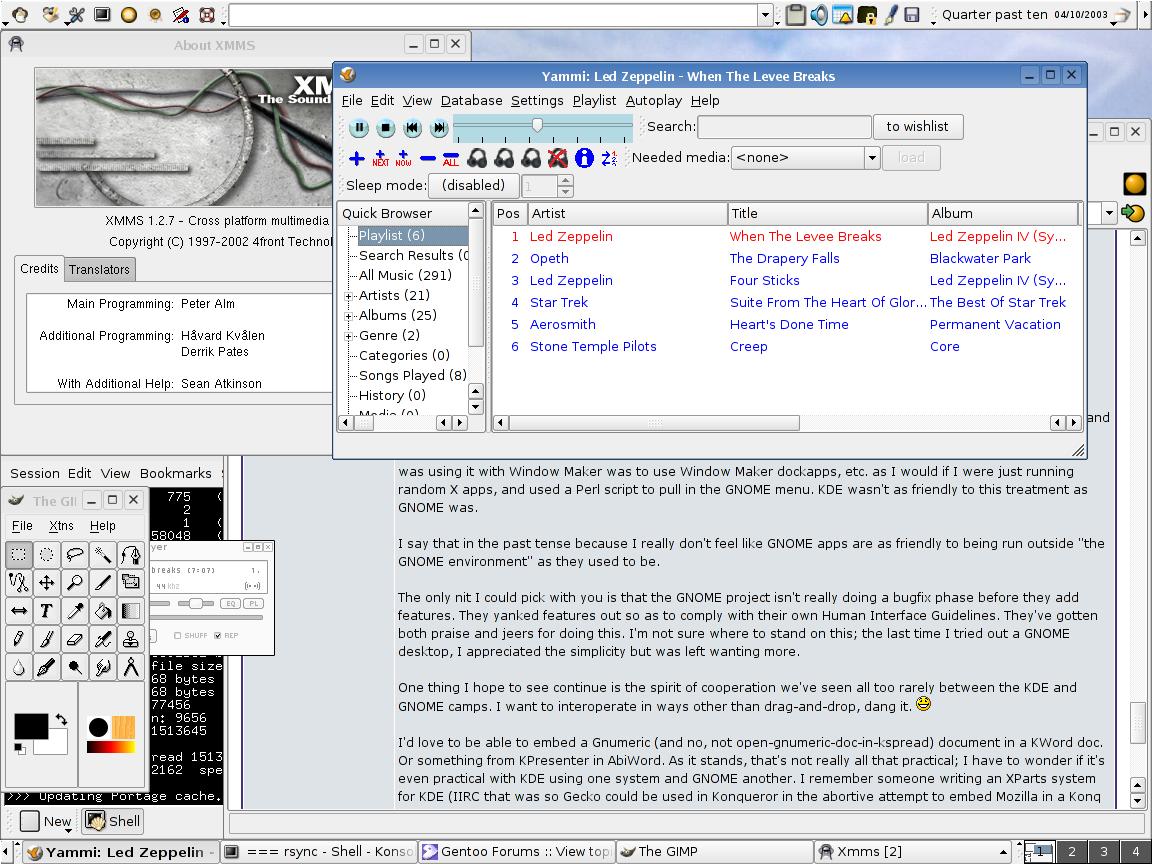Select GIMP Bezier path tool
The height and width of the screenshot is (864, 1152).
[131, 555]
